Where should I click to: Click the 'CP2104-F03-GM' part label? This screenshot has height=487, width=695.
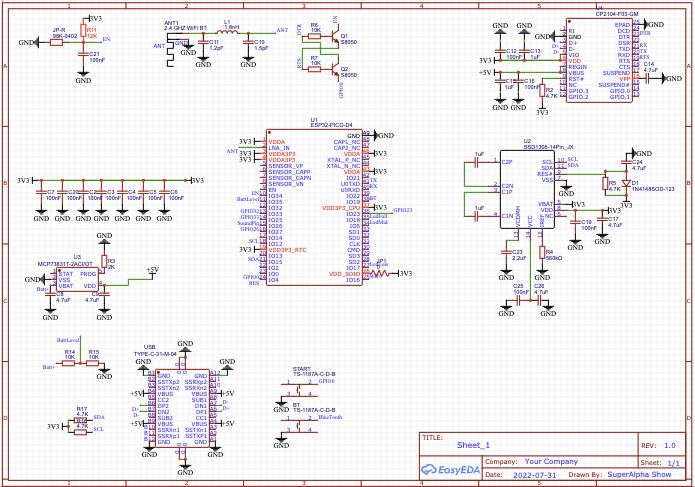[617, 14]
